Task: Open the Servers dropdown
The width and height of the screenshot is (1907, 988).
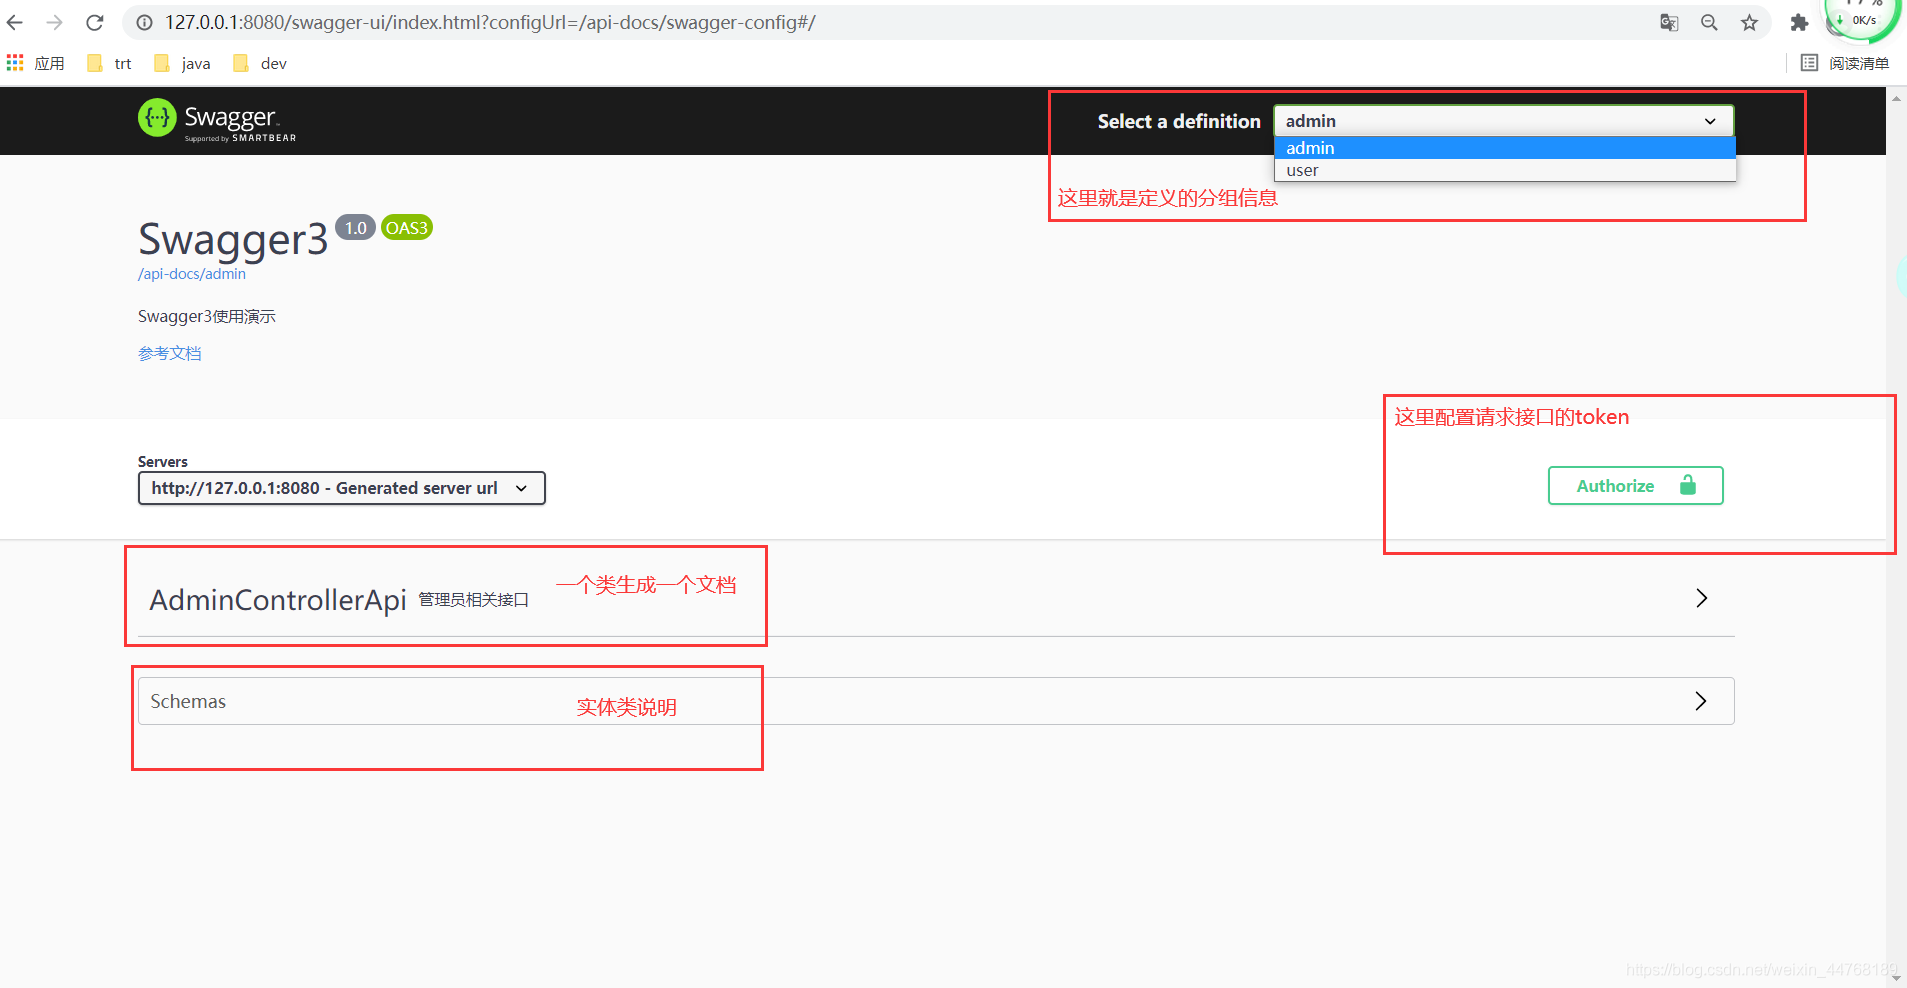Action: (x=340, y=488)
